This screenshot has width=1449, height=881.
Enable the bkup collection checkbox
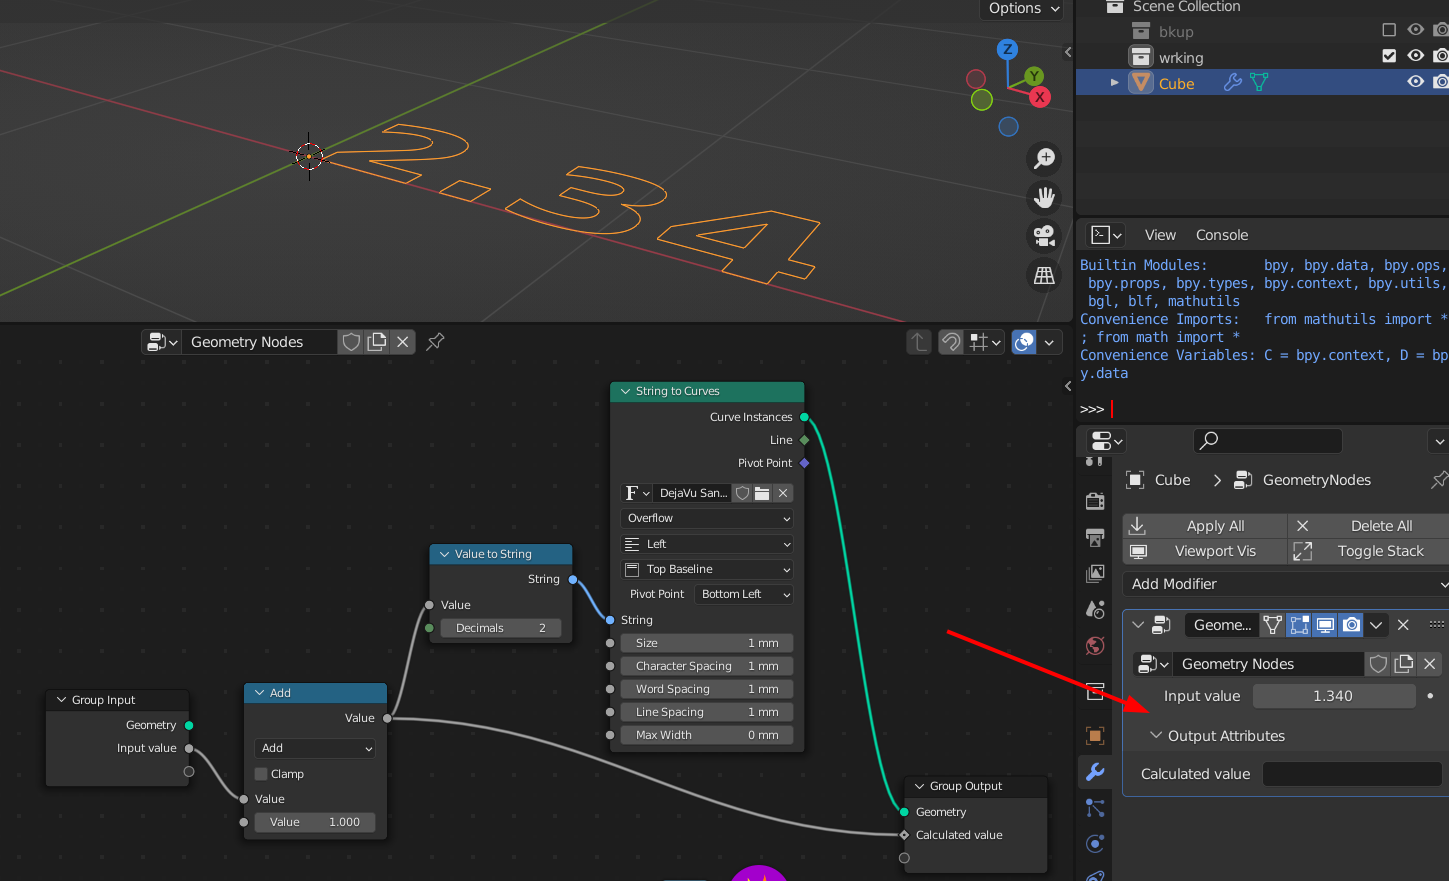1389,30
